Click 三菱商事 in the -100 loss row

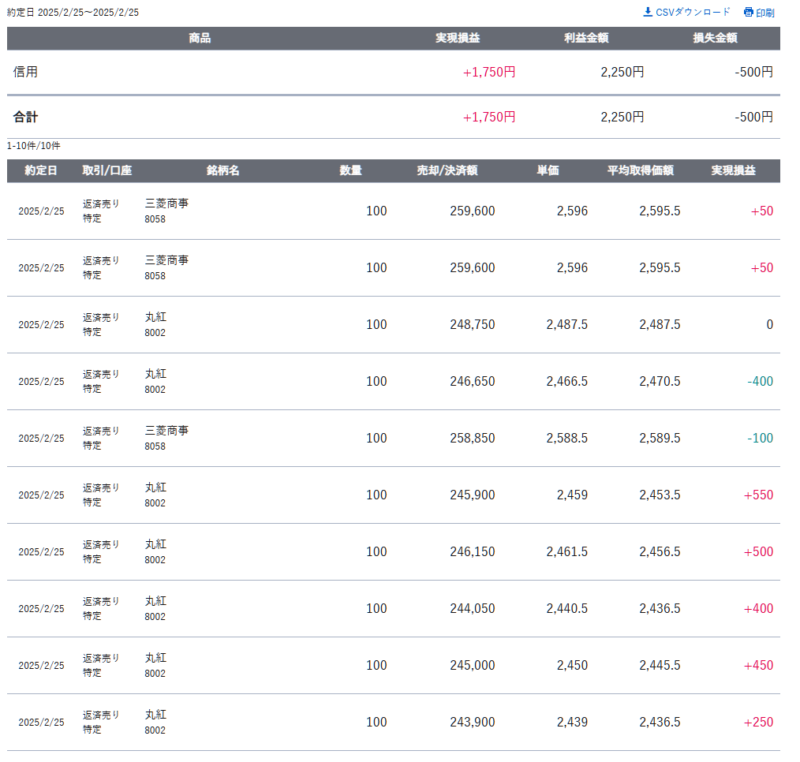(x=167, y=430)
